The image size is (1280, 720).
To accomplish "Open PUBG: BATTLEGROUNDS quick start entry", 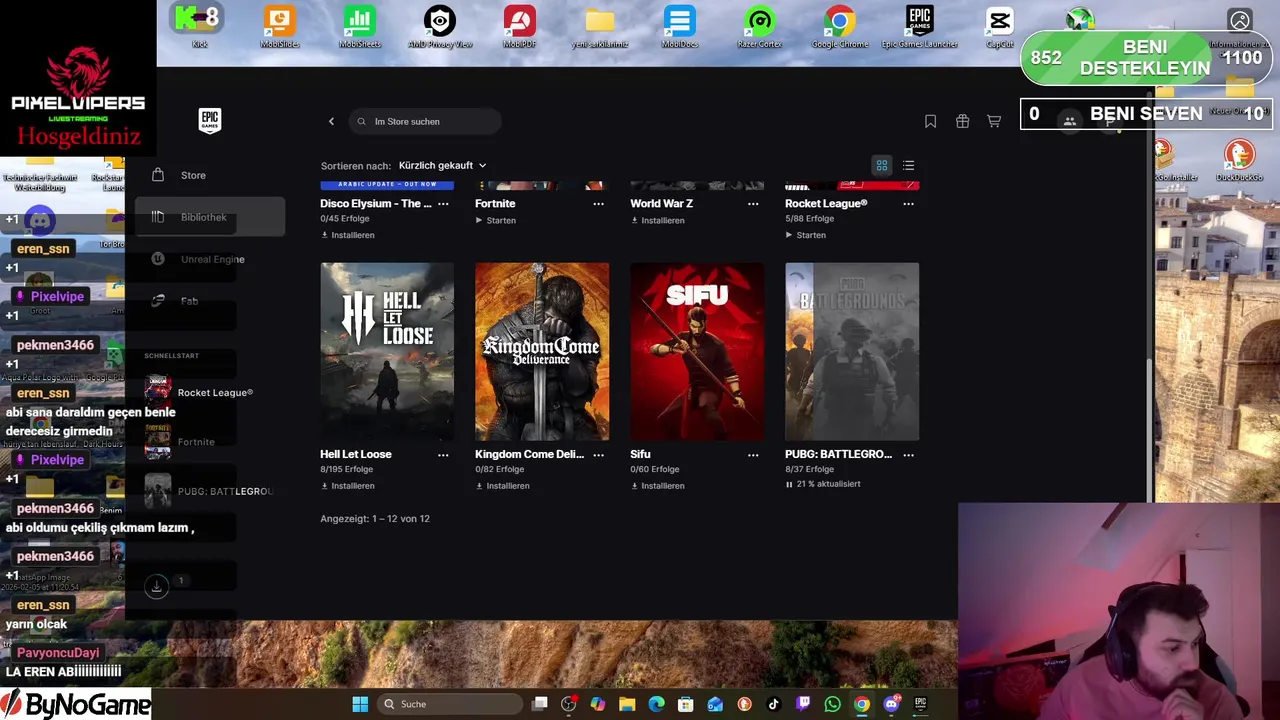I will click(210, 491).
